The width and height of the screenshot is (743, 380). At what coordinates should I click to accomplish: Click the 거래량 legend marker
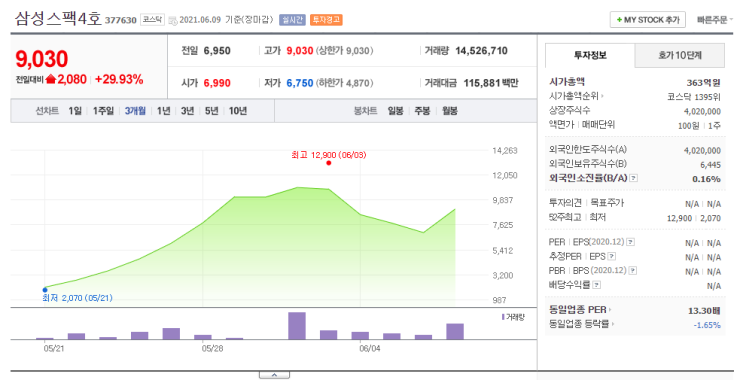[503, 317]
